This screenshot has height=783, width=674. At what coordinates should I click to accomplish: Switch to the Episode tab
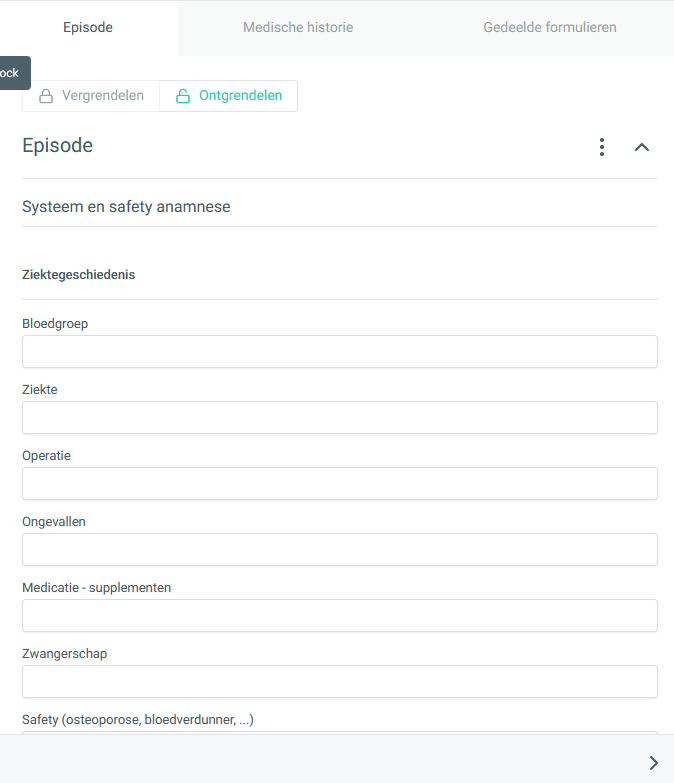88,27
